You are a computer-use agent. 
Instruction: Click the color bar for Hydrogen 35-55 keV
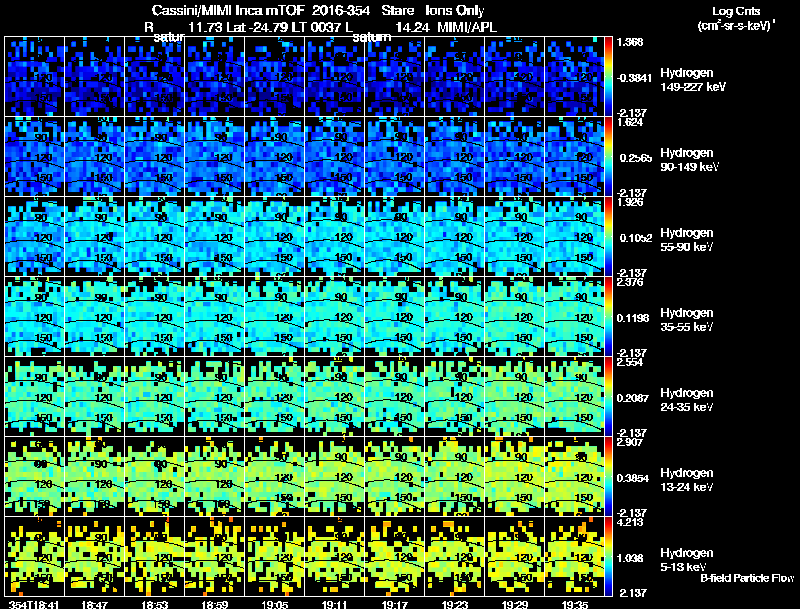pyautogui.click(x=608, y=317)
